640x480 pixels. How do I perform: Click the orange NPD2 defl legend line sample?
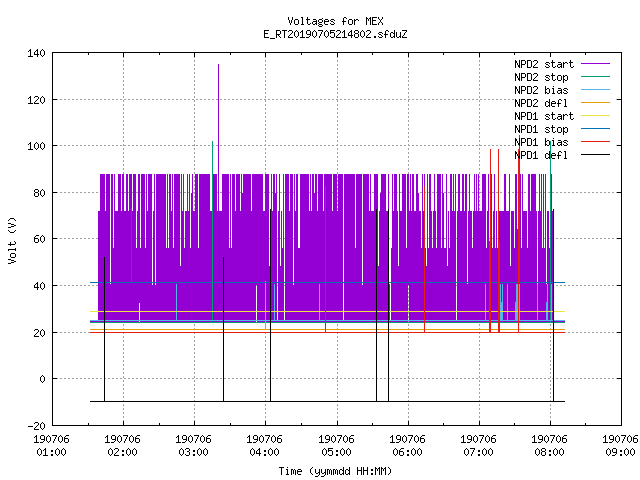click(595, 103)
